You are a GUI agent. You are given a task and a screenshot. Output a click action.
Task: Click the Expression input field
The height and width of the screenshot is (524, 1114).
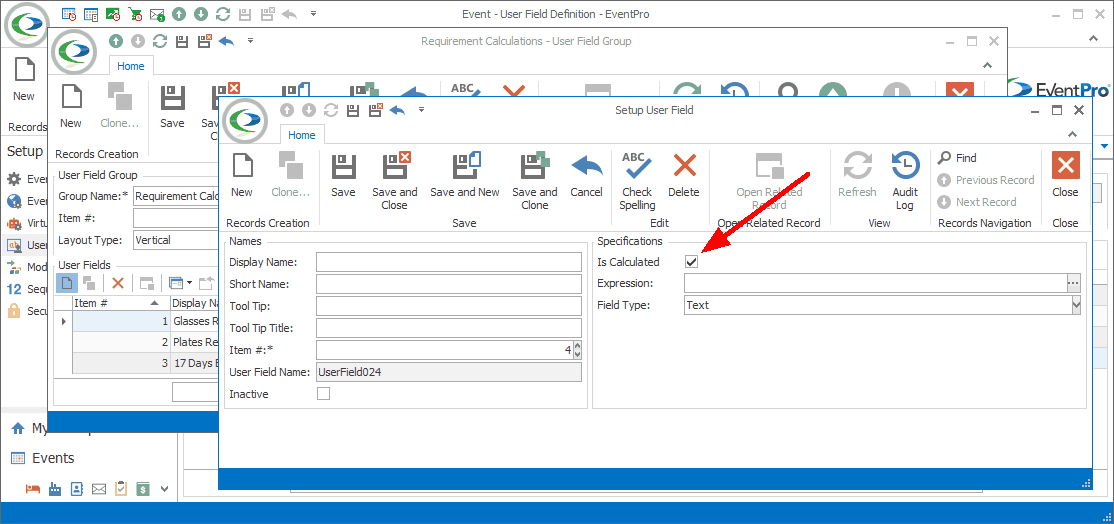tap(875, 283)
